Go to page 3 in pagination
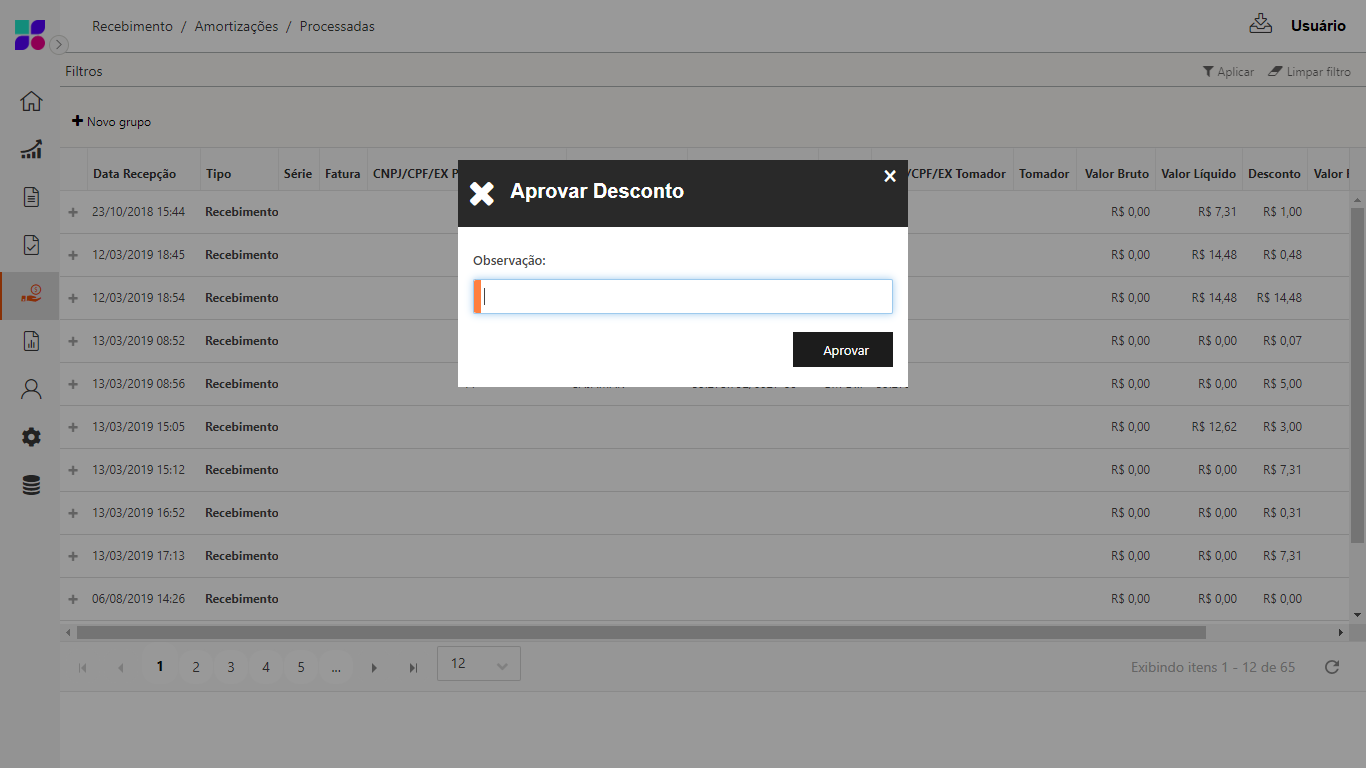The image size is (1366, 768). pyautogui.click(x=230, y=667)
